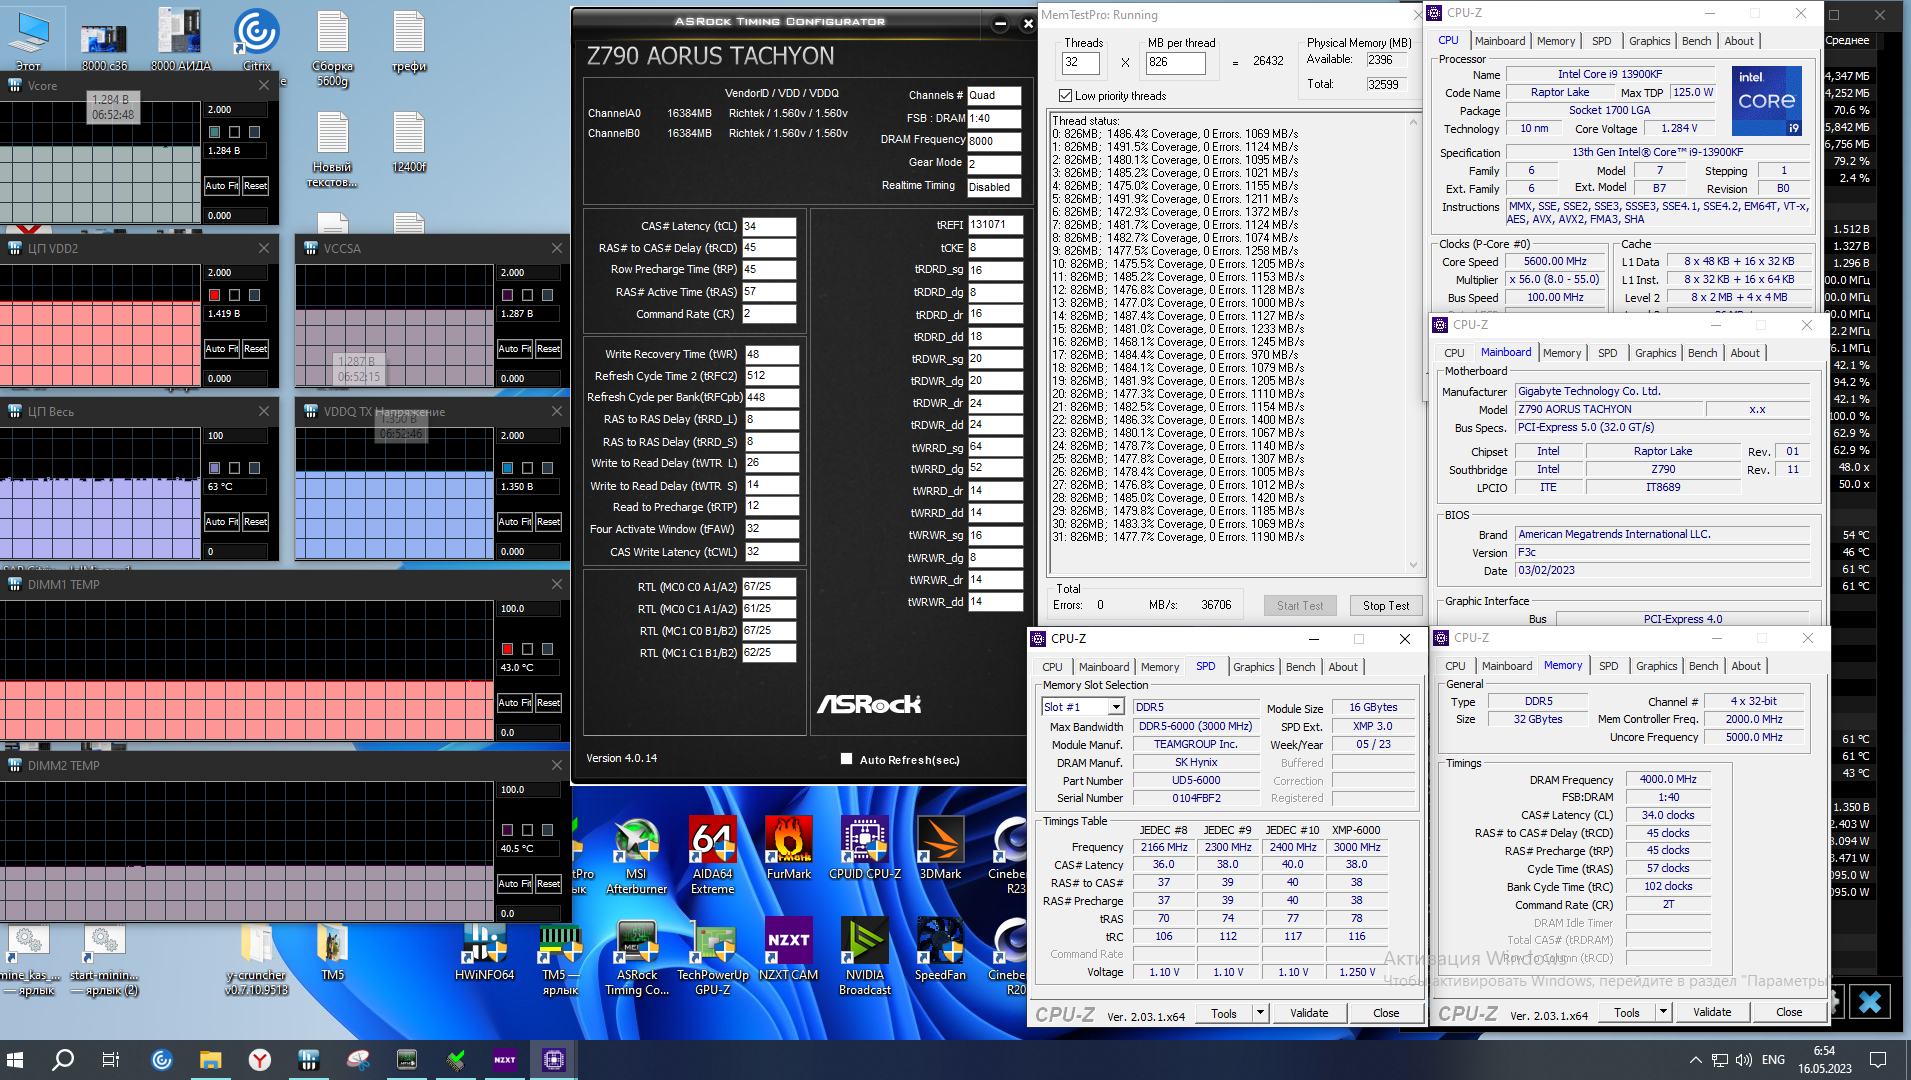Switch to SPD tab in CPU-Z Memory window
Viewport: 1911px width, 1080px height.
point(1608,666)
